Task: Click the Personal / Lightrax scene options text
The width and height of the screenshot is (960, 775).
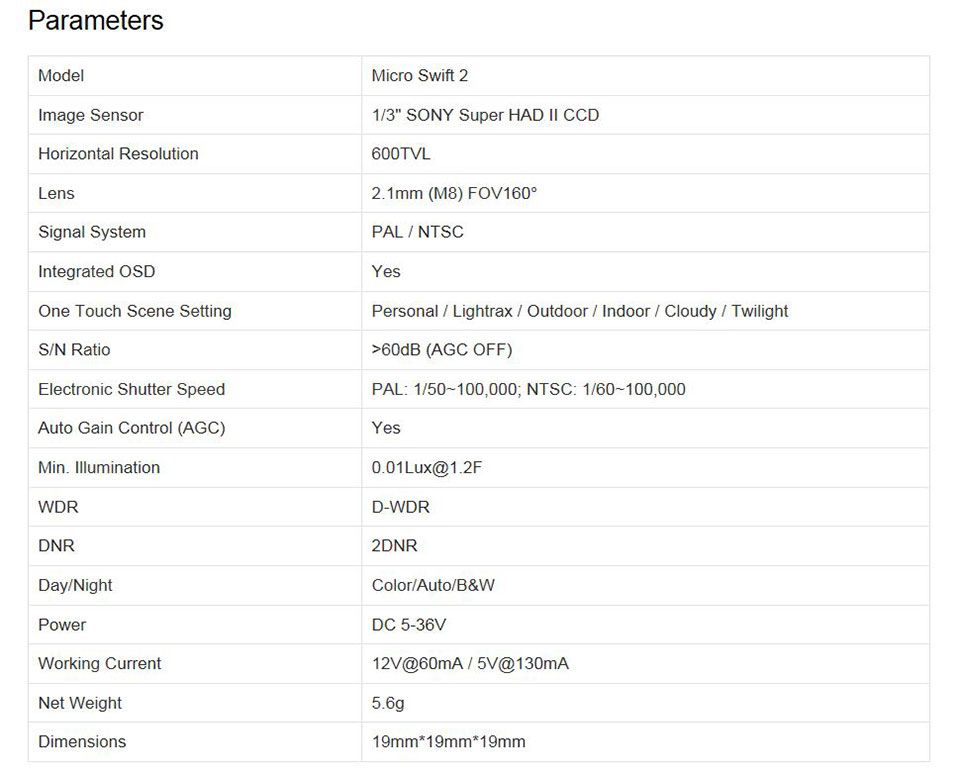Action: (x=579, y=311)
